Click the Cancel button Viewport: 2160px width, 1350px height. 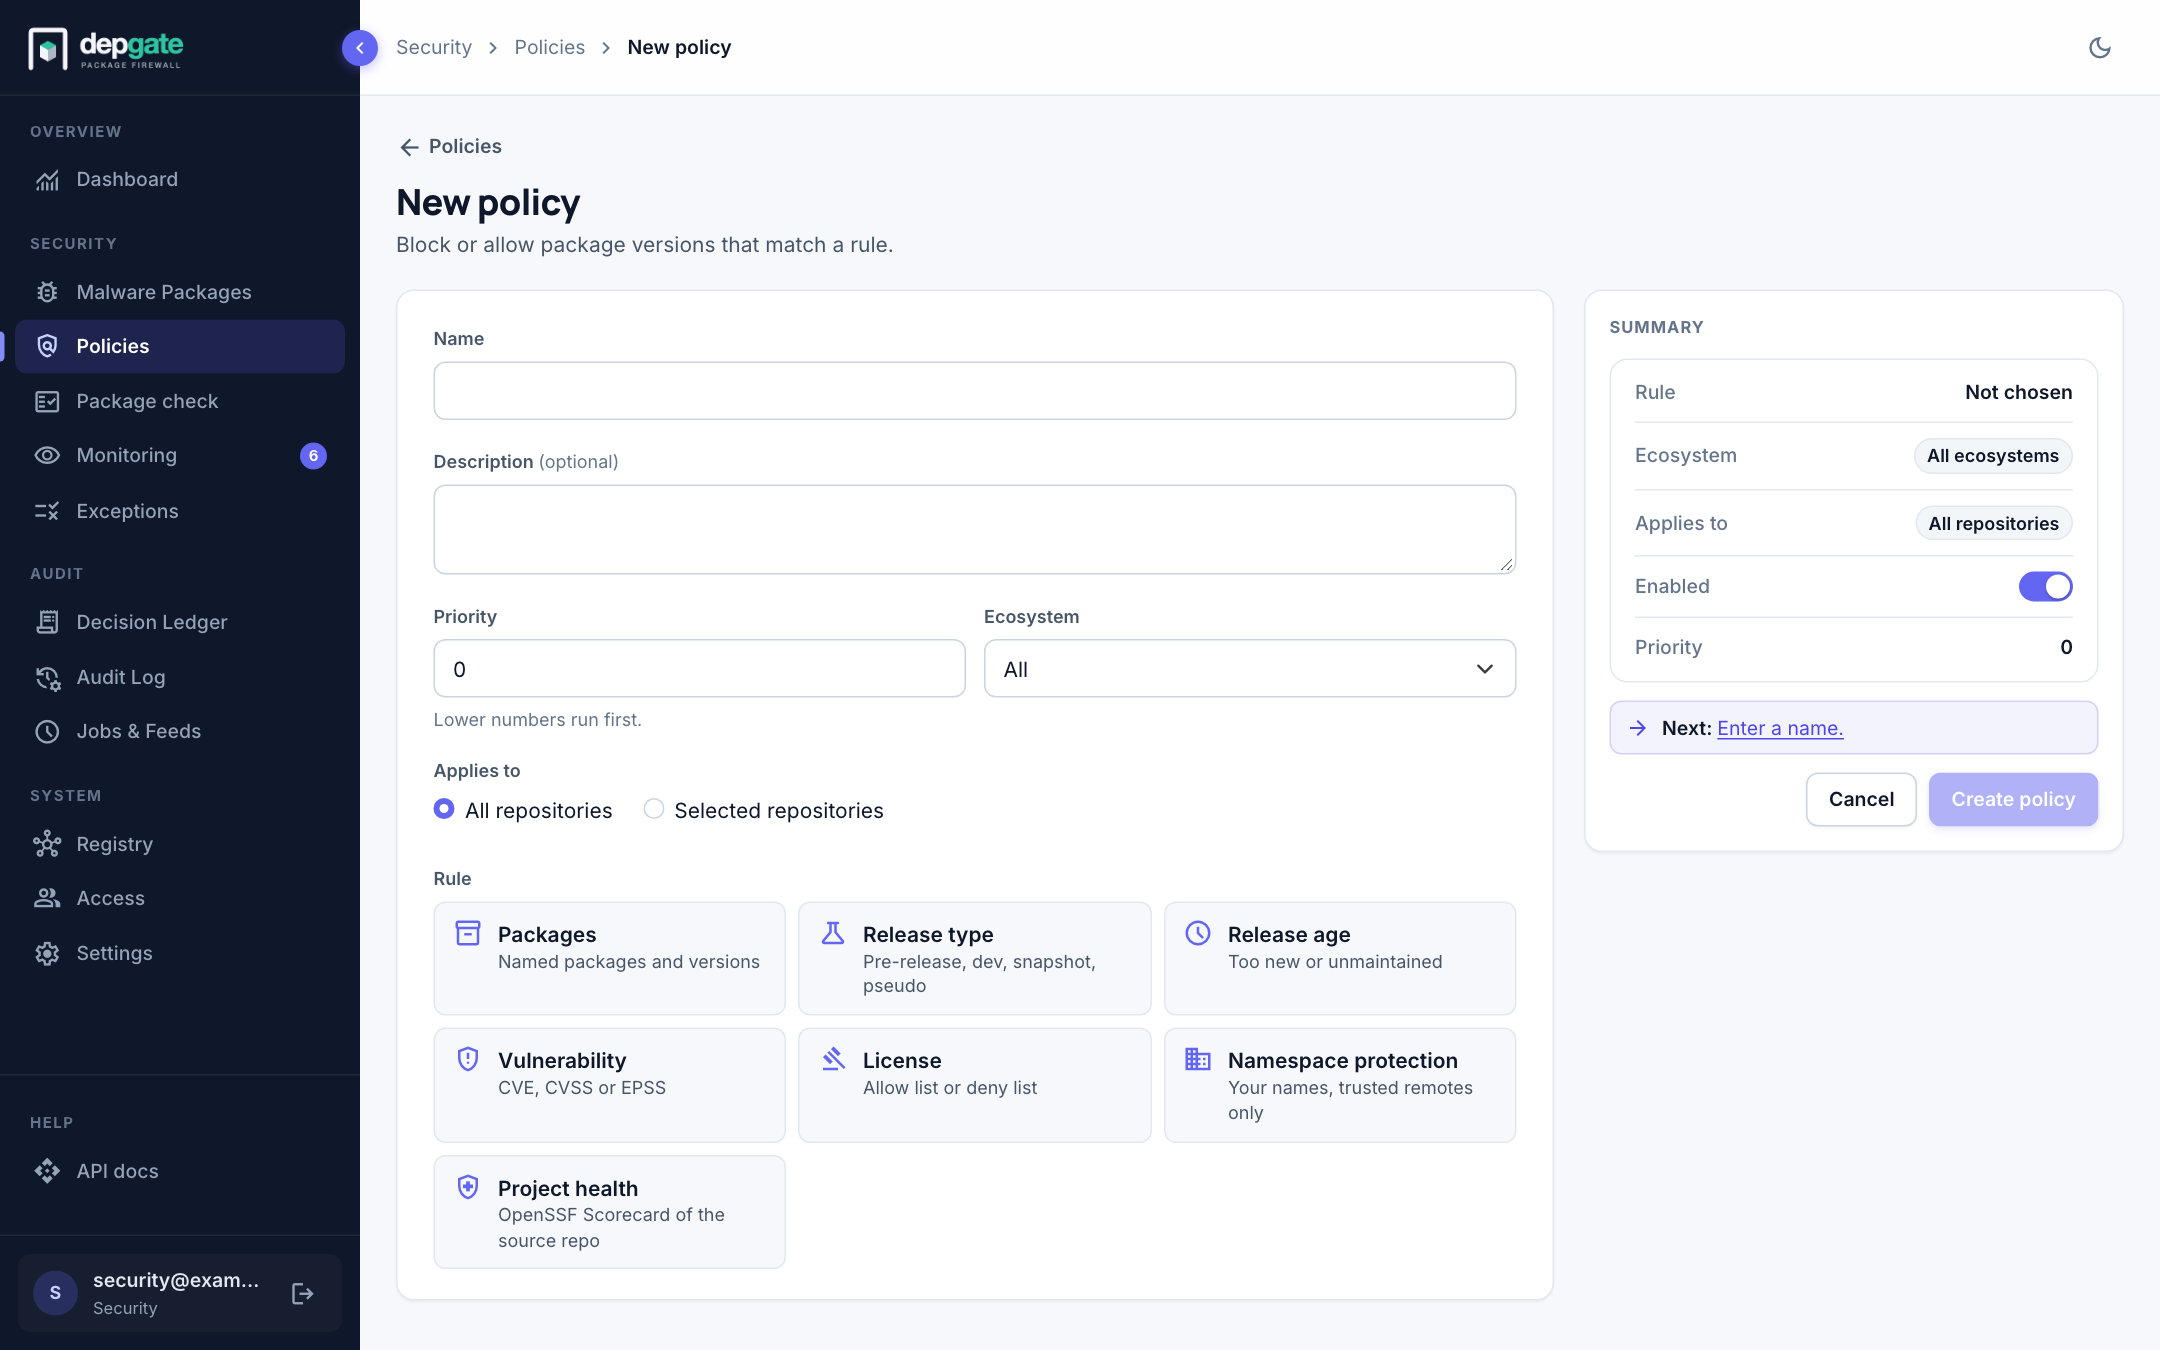click(1861, 799)
